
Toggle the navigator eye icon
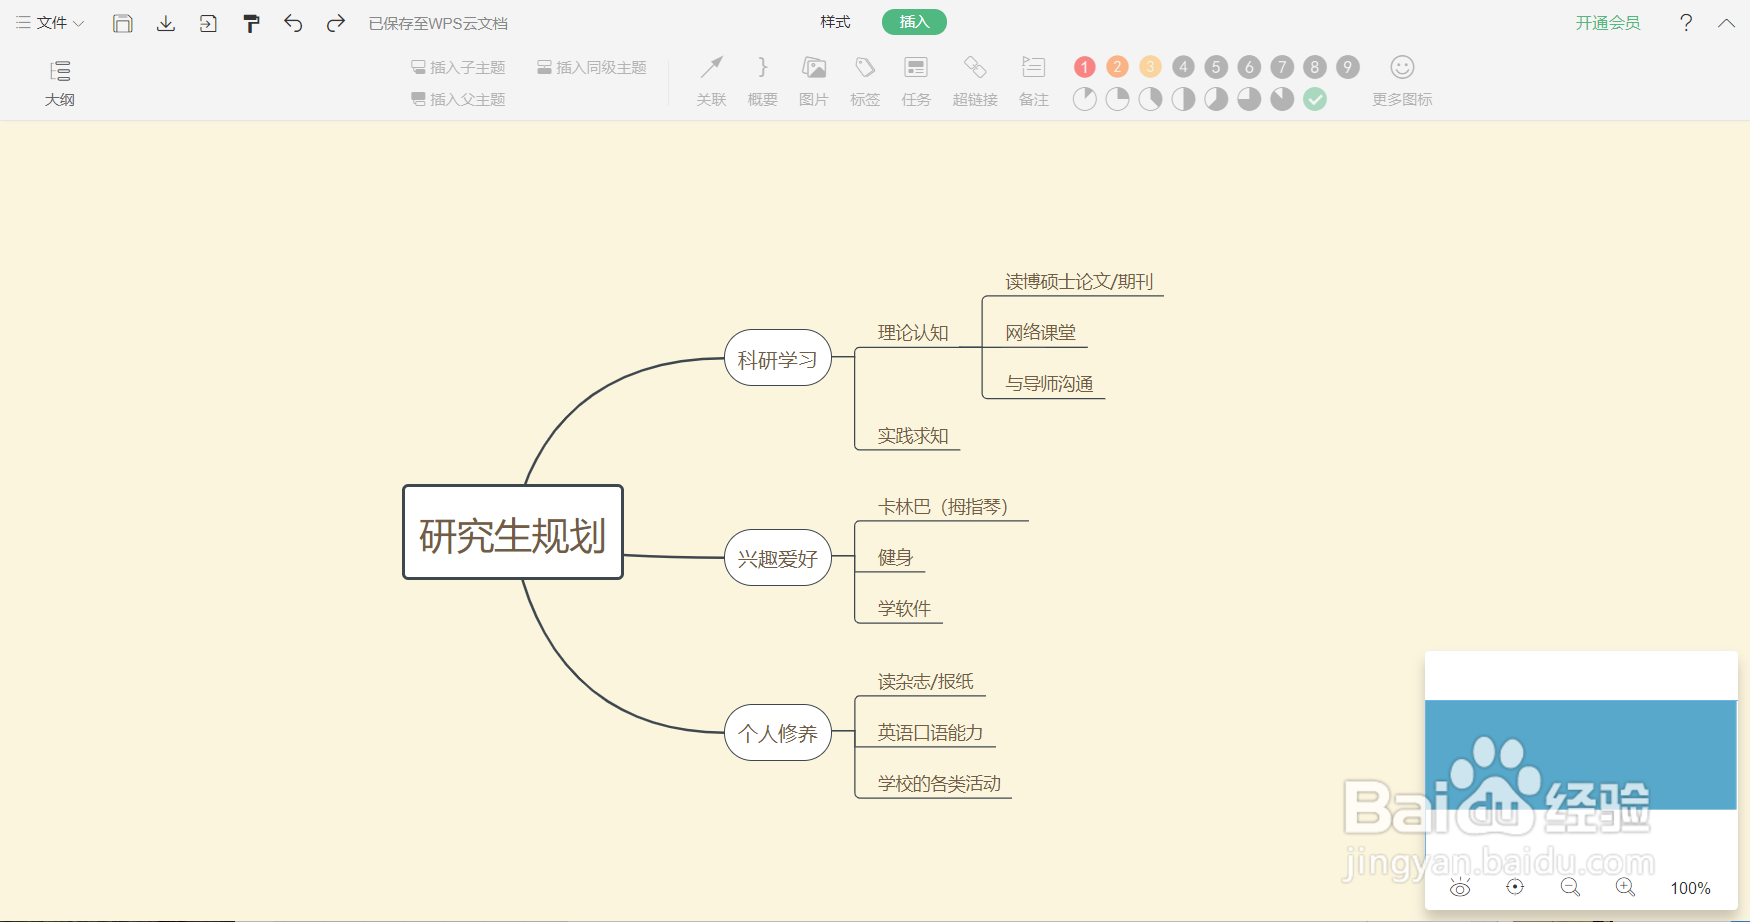coord(1460,888)
